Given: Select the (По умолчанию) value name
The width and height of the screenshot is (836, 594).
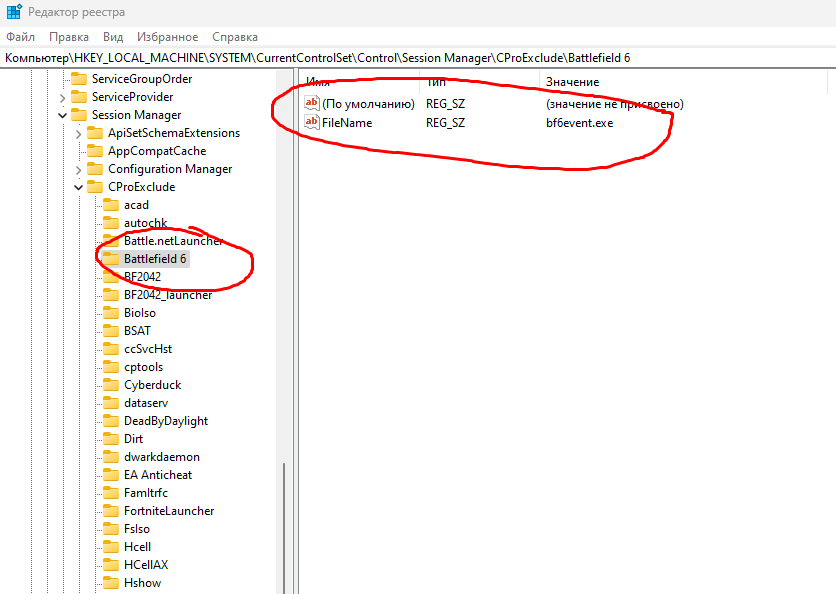Looking at the screenshot, I should click(x=368, y=103).
